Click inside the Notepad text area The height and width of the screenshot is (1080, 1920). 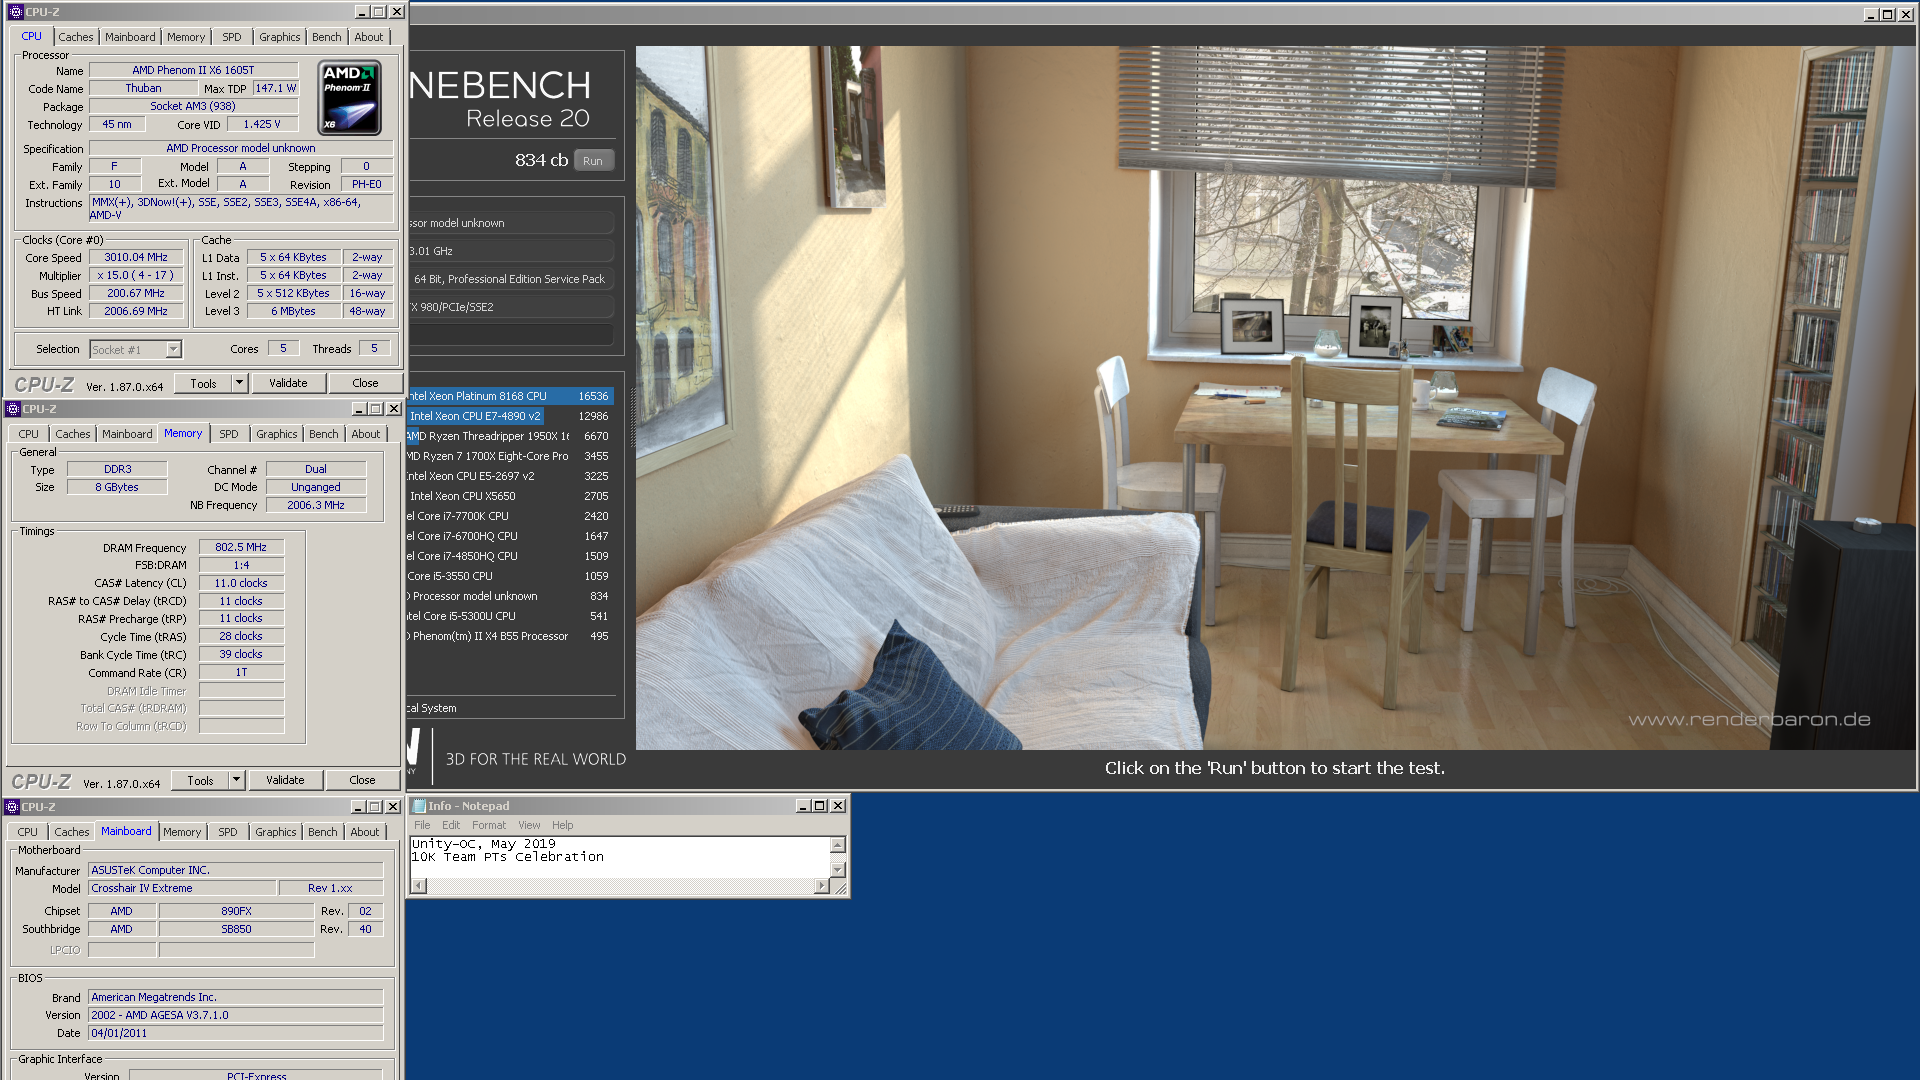620,857
